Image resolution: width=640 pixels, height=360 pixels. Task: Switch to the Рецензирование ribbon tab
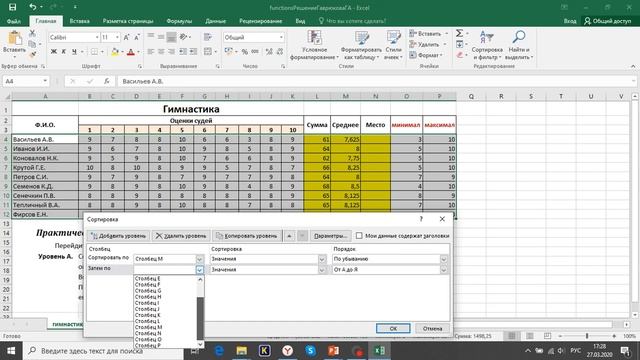tap(260, 21)
